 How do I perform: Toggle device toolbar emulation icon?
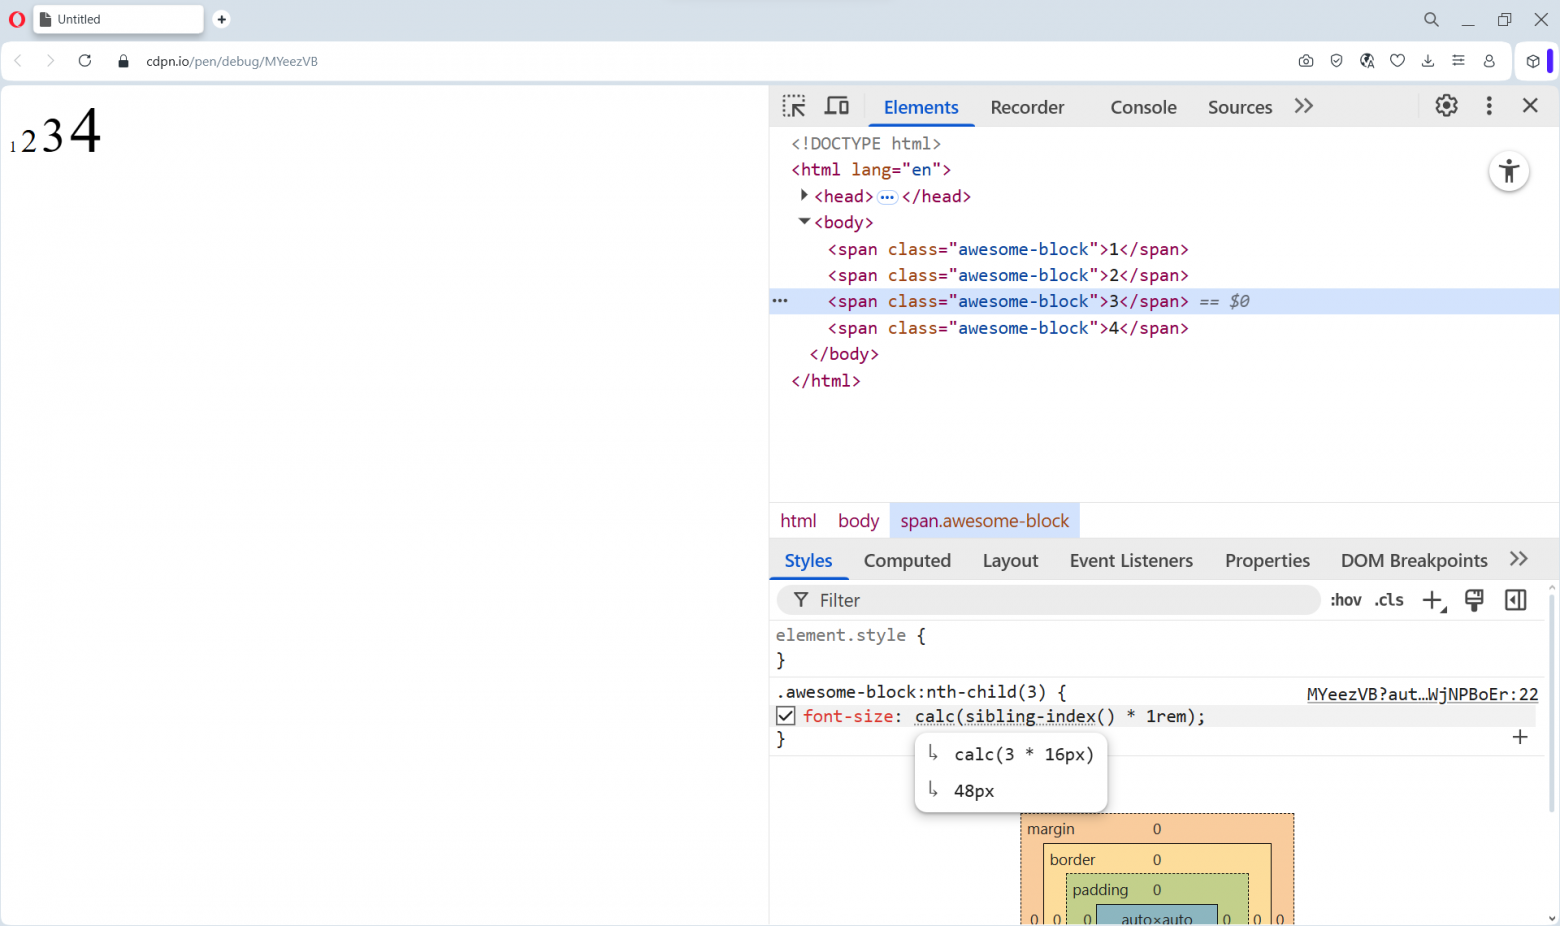[836, 106]
